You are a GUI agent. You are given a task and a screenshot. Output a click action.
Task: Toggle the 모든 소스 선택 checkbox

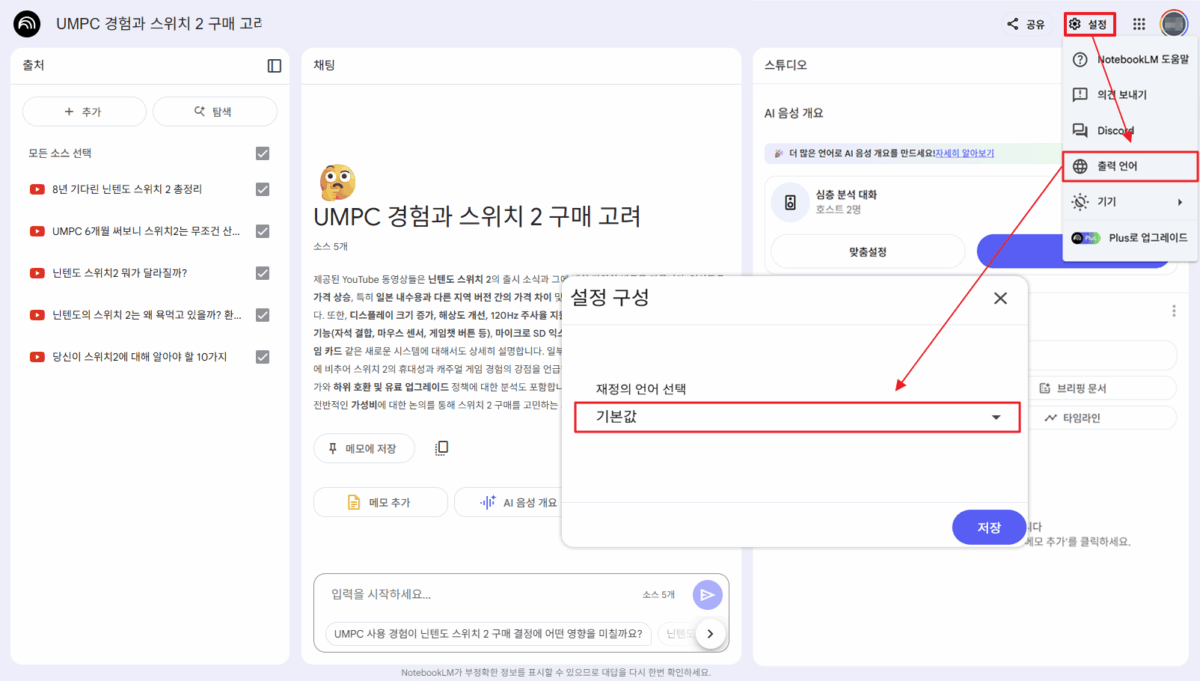point(262,153)
